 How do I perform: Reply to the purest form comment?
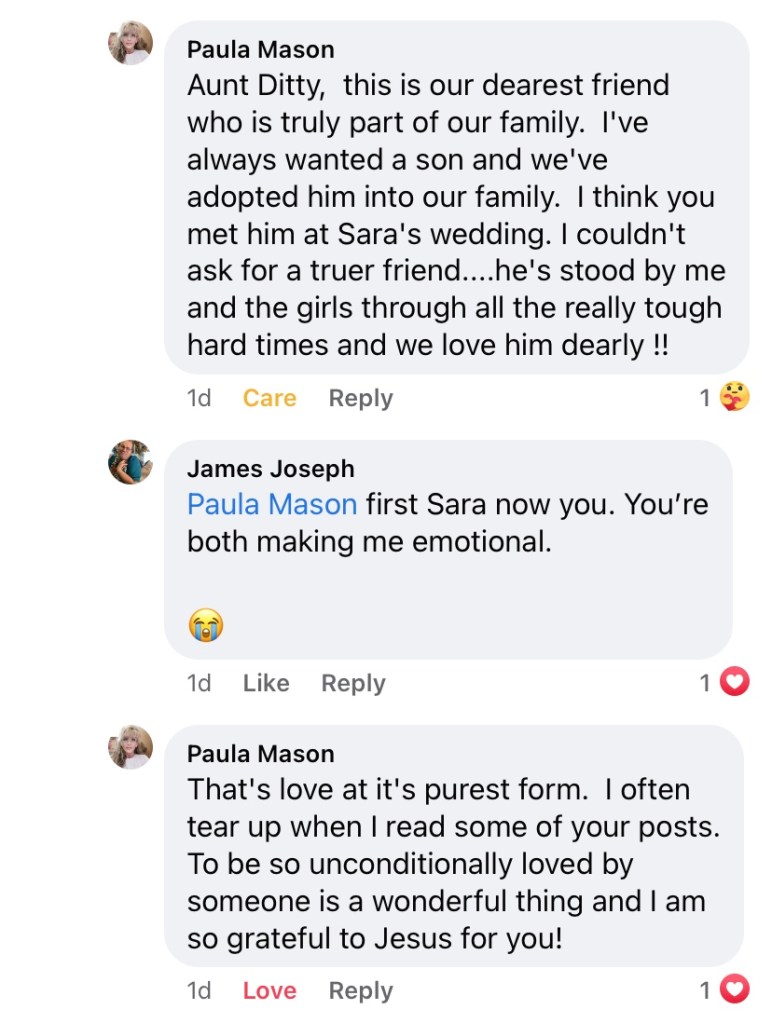tap(361, 991)
